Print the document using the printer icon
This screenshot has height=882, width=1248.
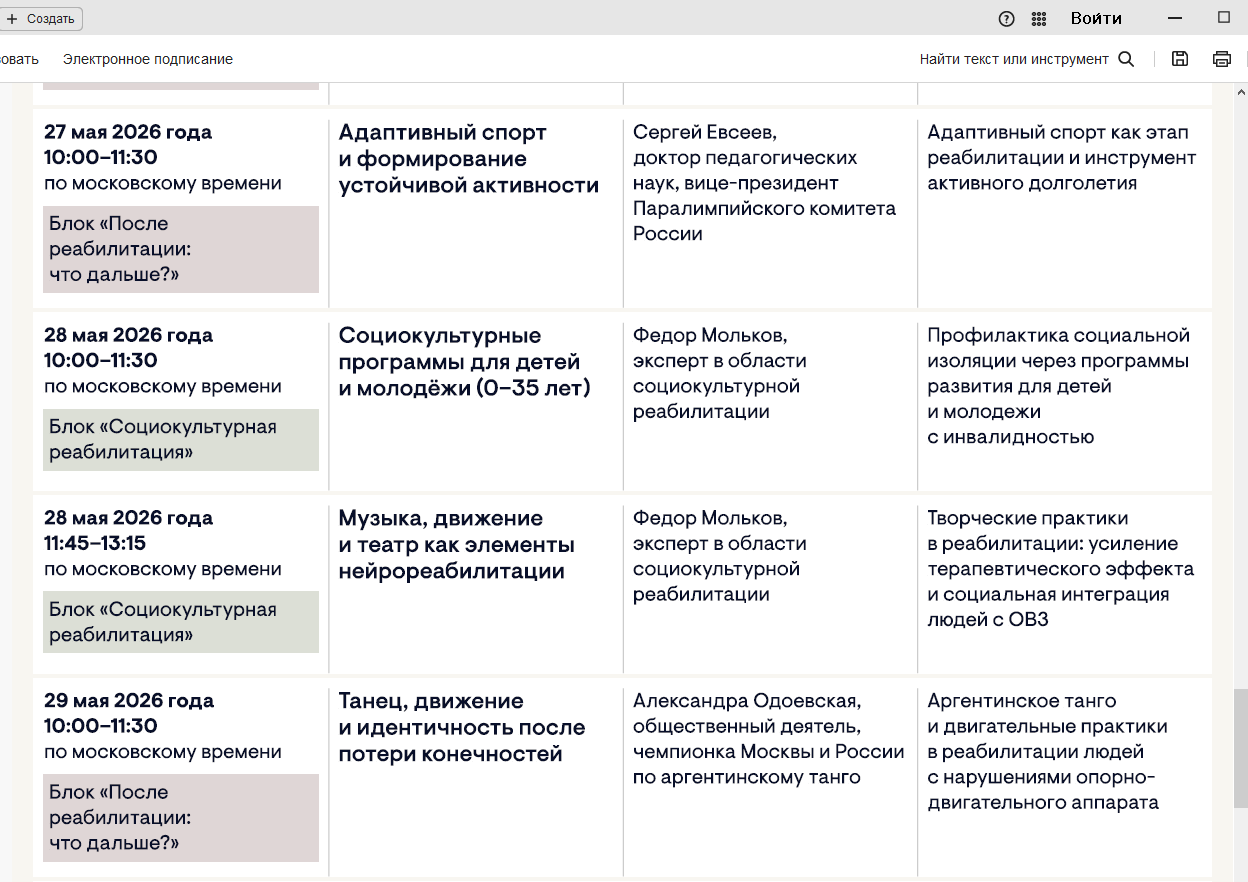pos(1221,59)
